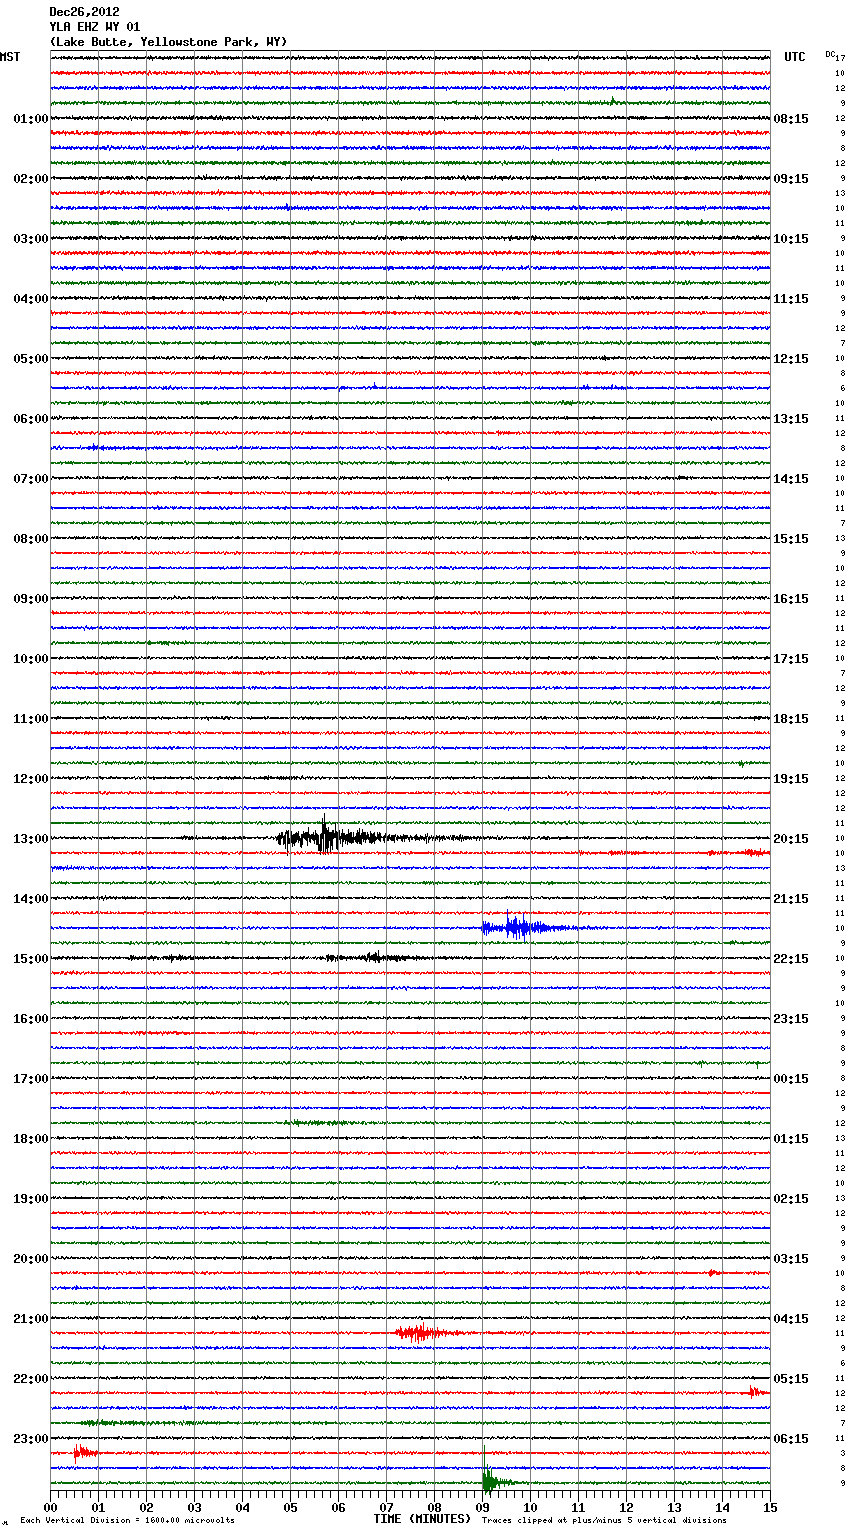
Task: Click the 05 minute axis tick label
Action: click(x=290, y=1507)
